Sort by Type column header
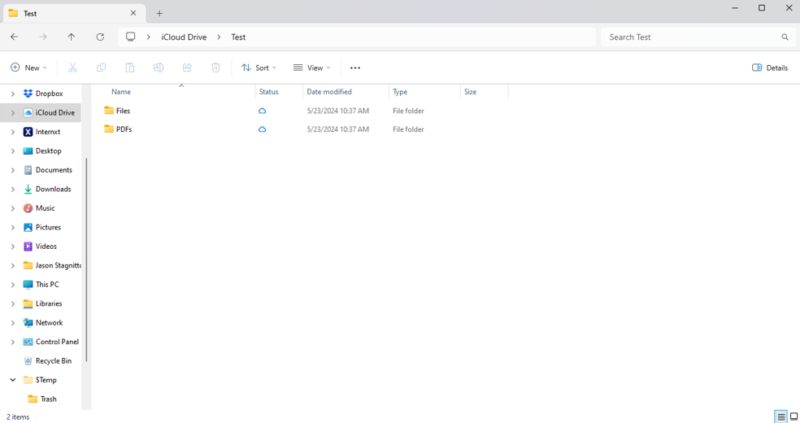This screenshot has width=800, height=423. 400,92
